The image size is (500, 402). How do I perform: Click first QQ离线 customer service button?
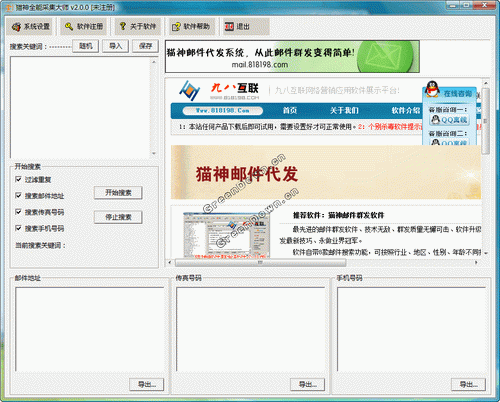450,120
